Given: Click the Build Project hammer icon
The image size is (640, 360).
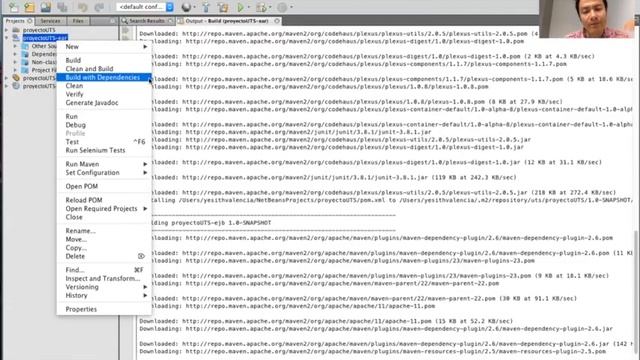Looking at the screenshot, I should [206, 7].
